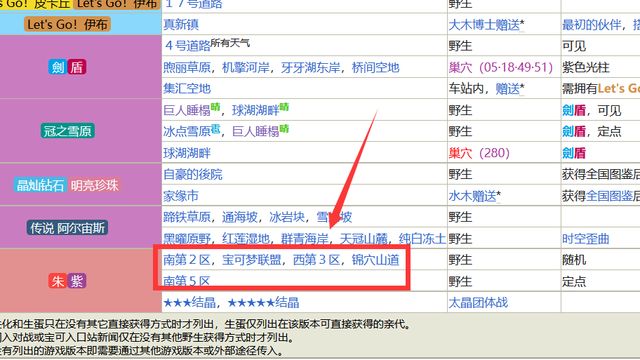Click the 劍盾 link before 可见
The width and height of the screenshot is (640, 360).
(574, 110)
